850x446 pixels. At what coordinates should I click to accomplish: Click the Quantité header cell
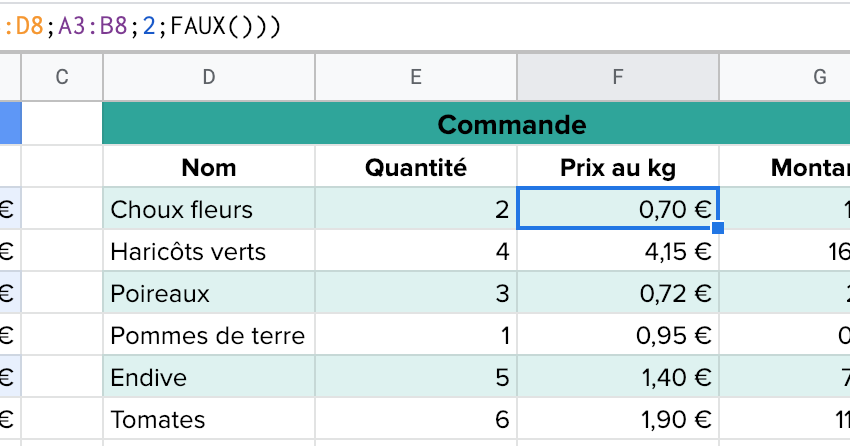click(416, 167)
